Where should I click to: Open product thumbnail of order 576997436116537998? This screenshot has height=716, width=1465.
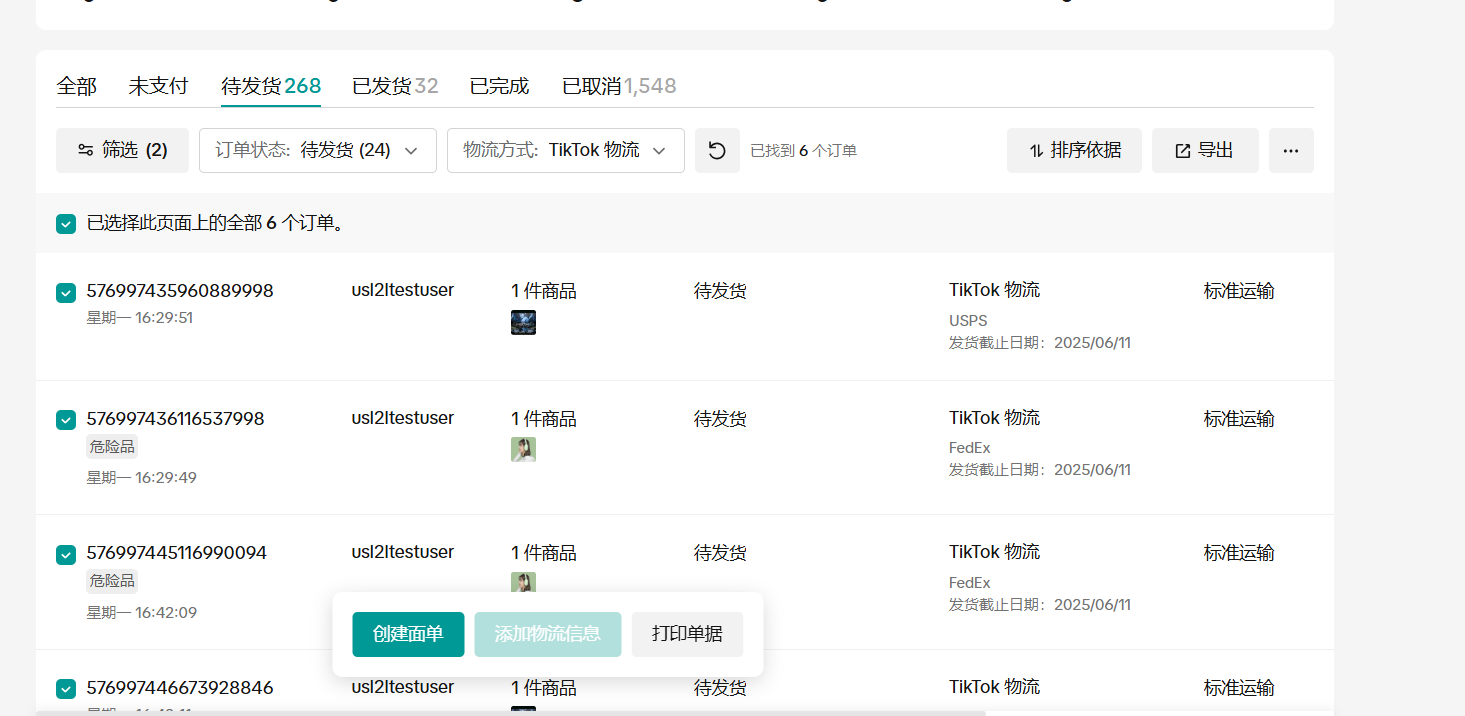[523, 449]
